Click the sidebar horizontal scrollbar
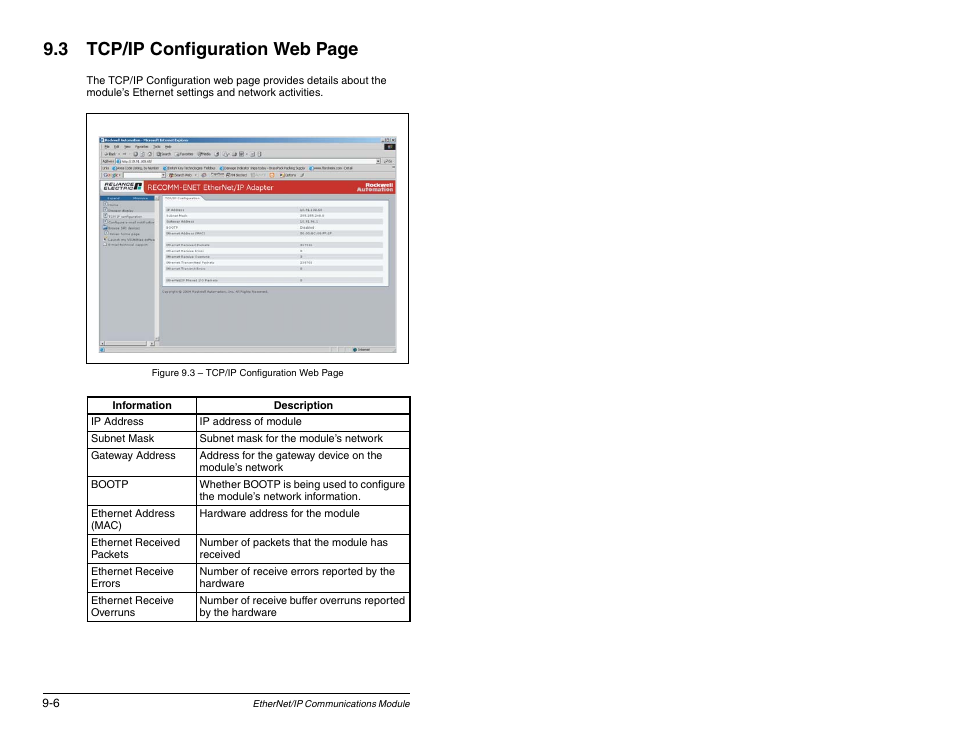The height and width of the screenshot is (738, 954). (128, 344)
